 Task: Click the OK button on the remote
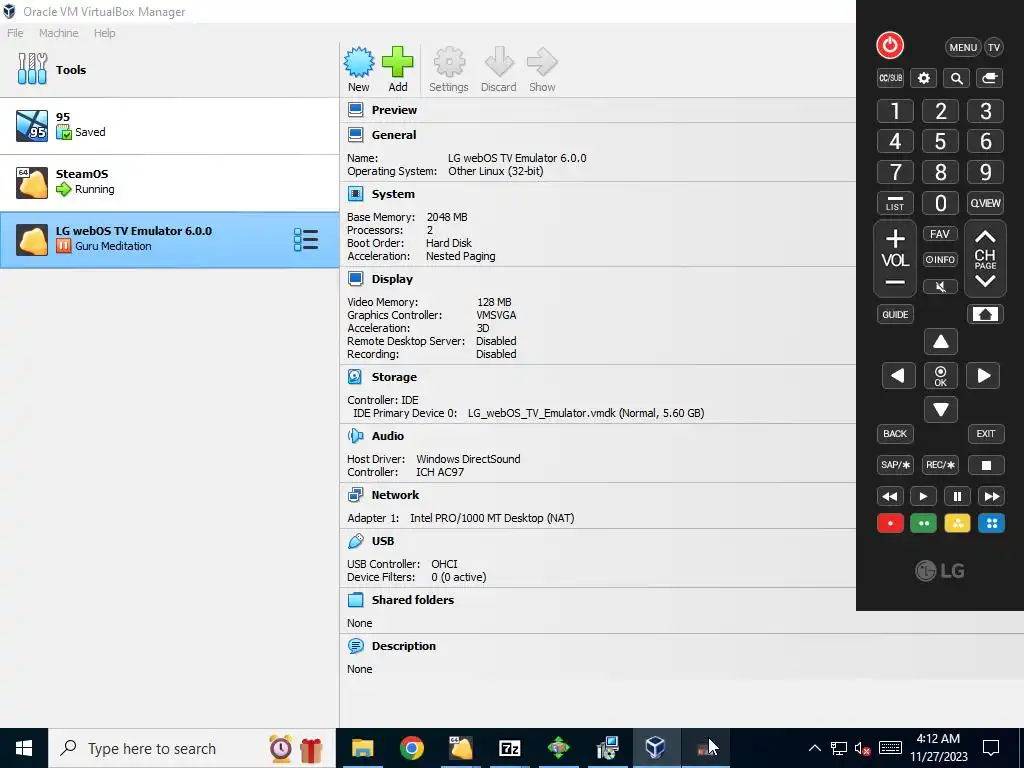tap(940, 376)
